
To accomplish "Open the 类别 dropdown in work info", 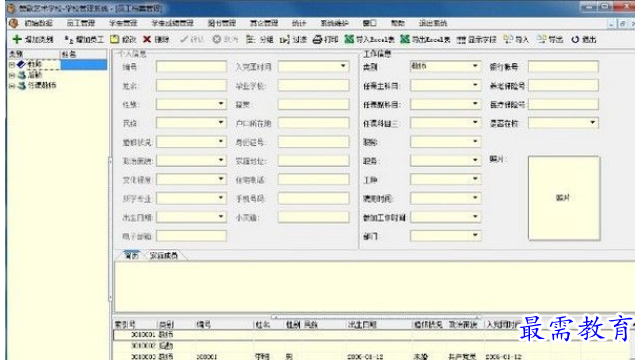I will 475,66.
